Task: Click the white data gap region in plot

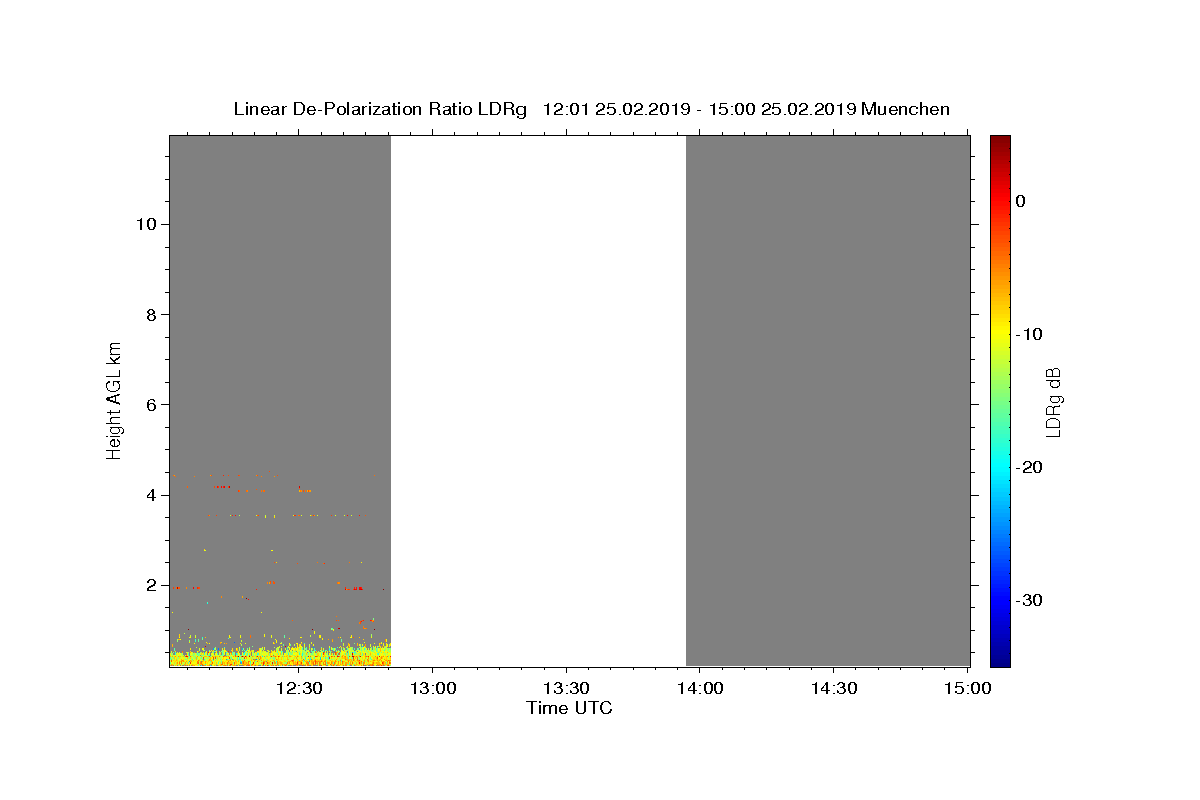Action: coord(538,400)
